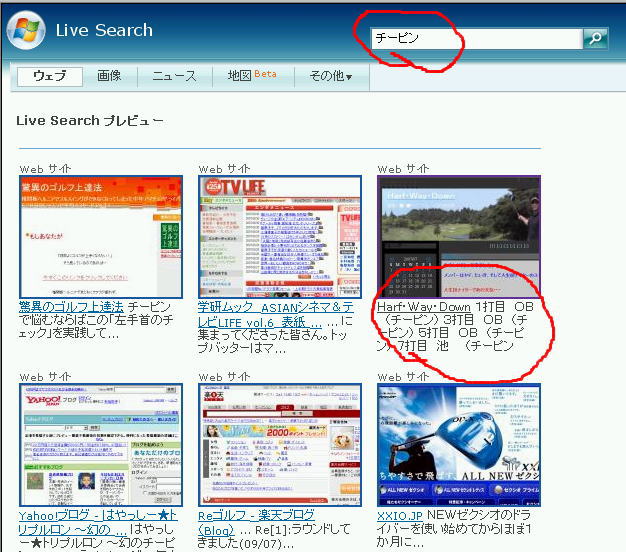Screen dimensions: 626x552
Task: Open the 驚異のゴルフ上達法 site thumbnail
Action: (x=101, y=237)
